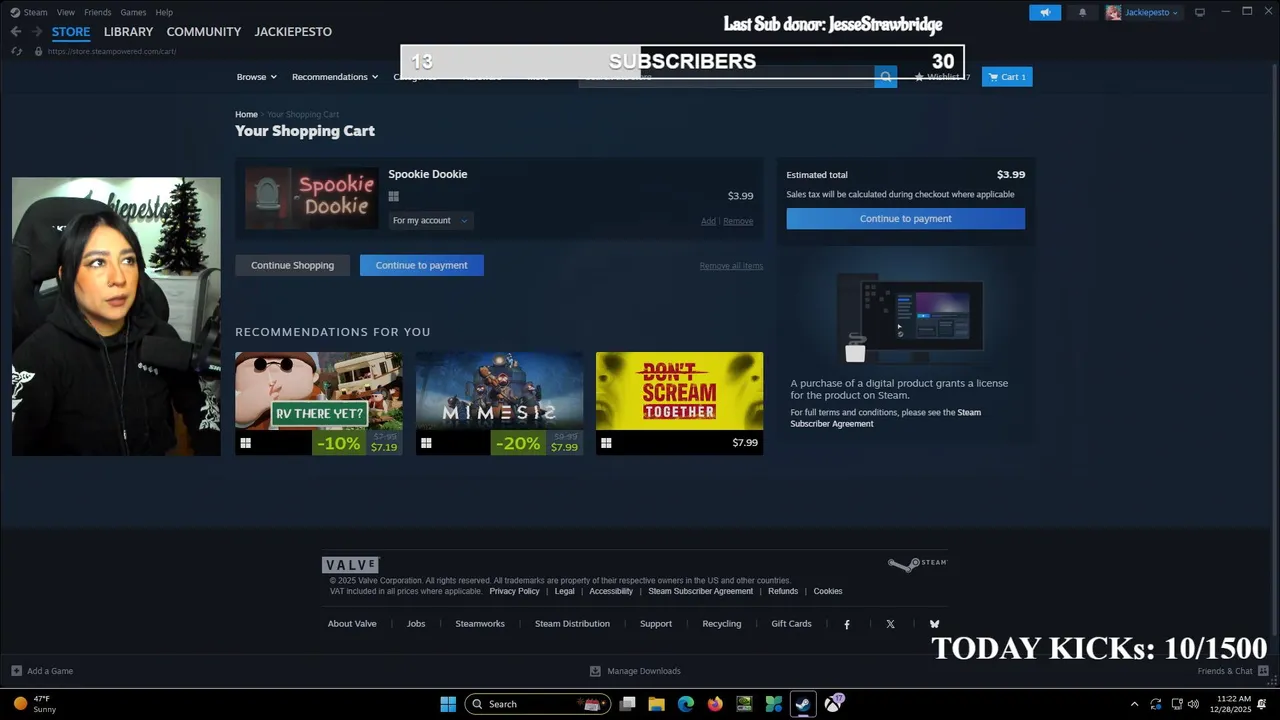Open the Bluesky butterfly icon link
Screen dimensions: 1280x720
934,624
